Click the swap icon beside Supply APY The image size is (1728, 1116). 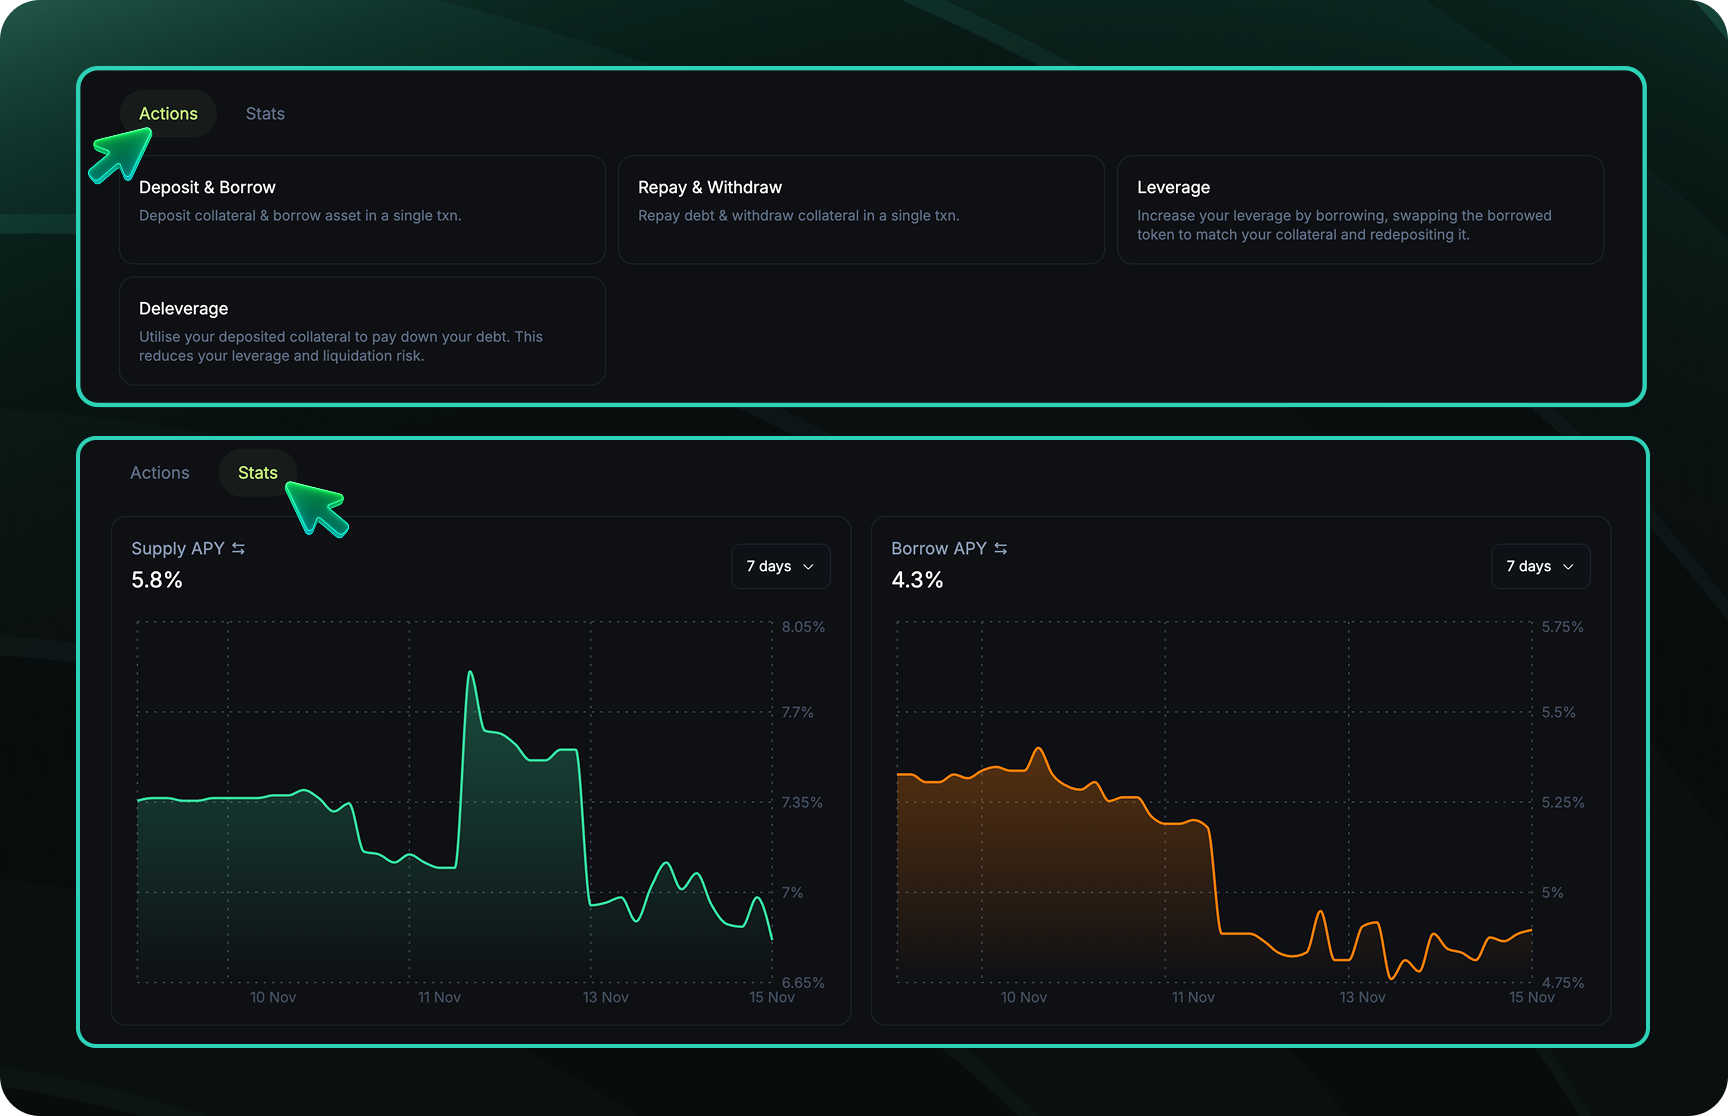238,549
